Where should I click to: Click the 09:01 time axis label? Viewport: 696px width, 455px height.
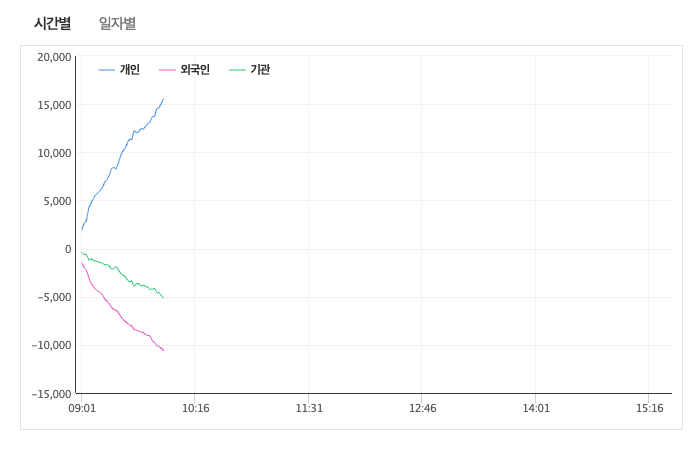[x=82, y=408]
